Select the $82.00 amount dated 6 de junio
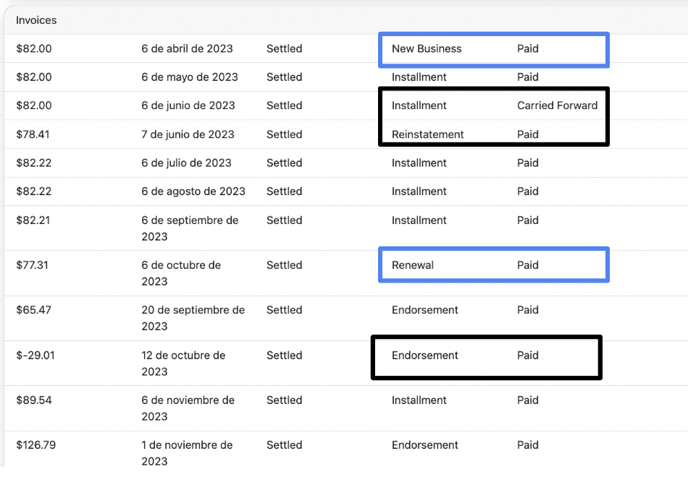 tap(34, 106)
